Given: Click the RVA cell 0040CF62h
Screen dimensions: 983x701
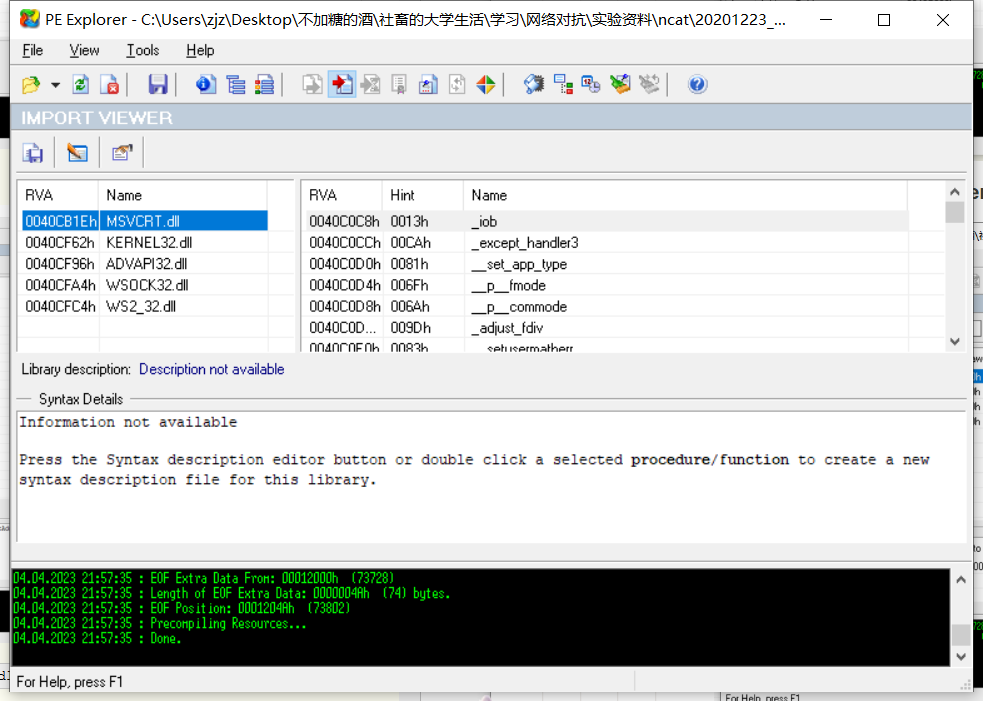Looking at the screenshot, I should click(x=60, y=243).
